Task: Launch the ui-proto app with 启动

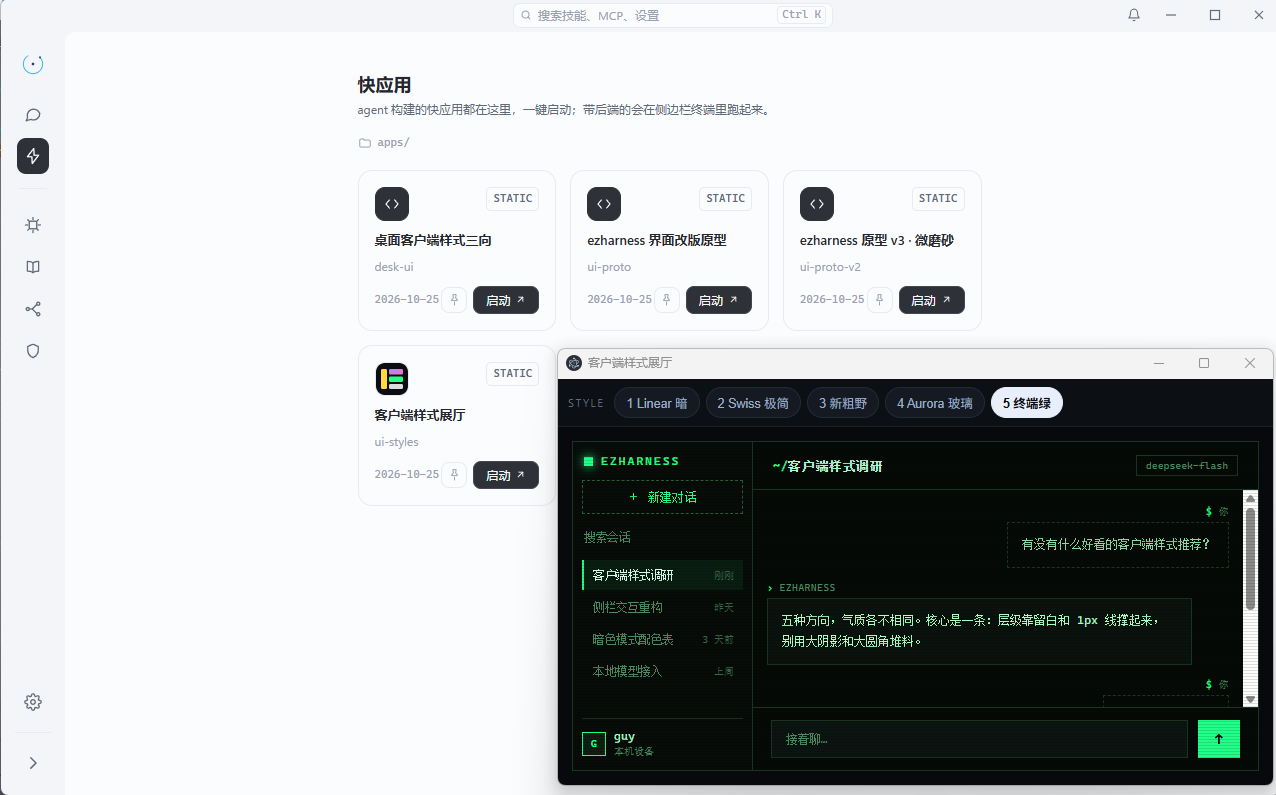Action: [719, 300]
